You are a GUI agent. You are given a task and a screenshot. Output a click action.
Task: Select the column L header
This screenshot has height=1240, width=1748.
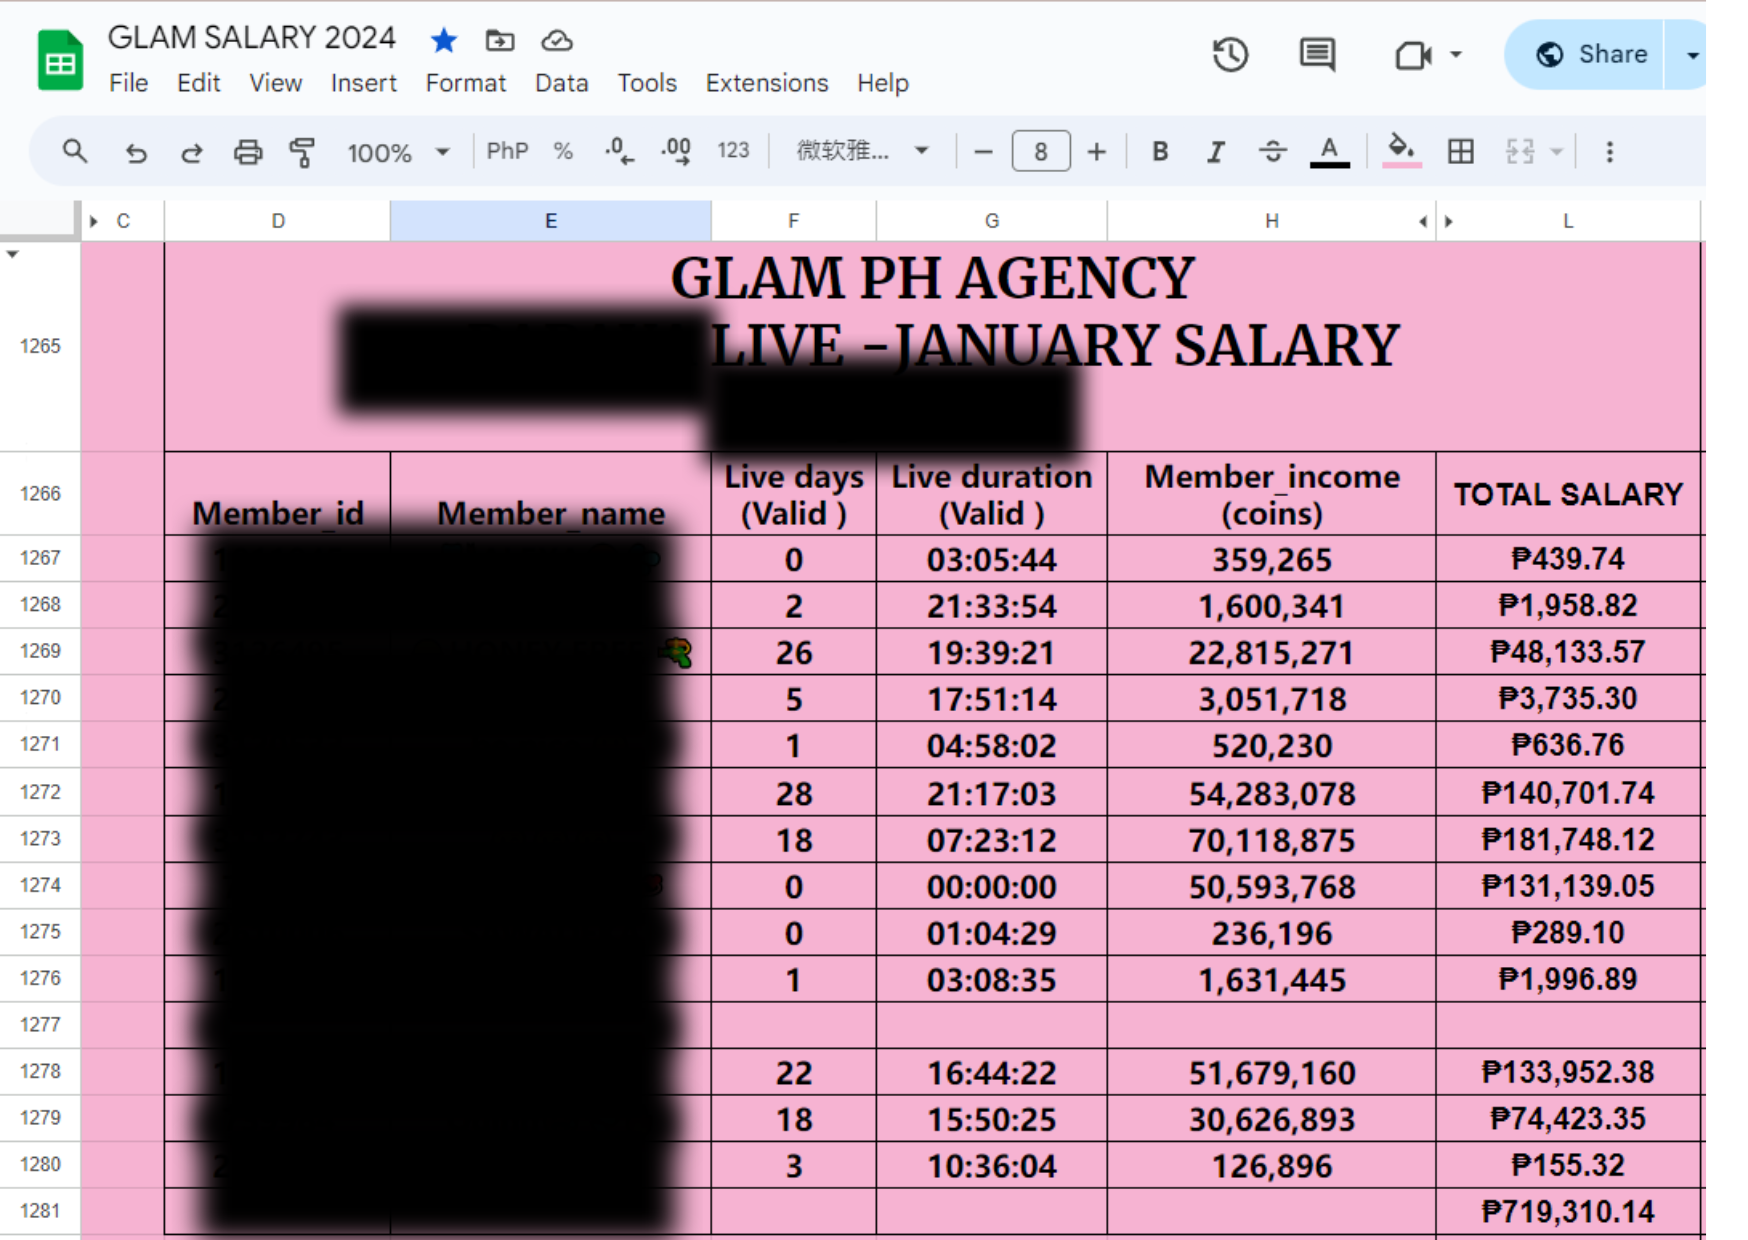pyautogui.click(x=1568, y=221)
